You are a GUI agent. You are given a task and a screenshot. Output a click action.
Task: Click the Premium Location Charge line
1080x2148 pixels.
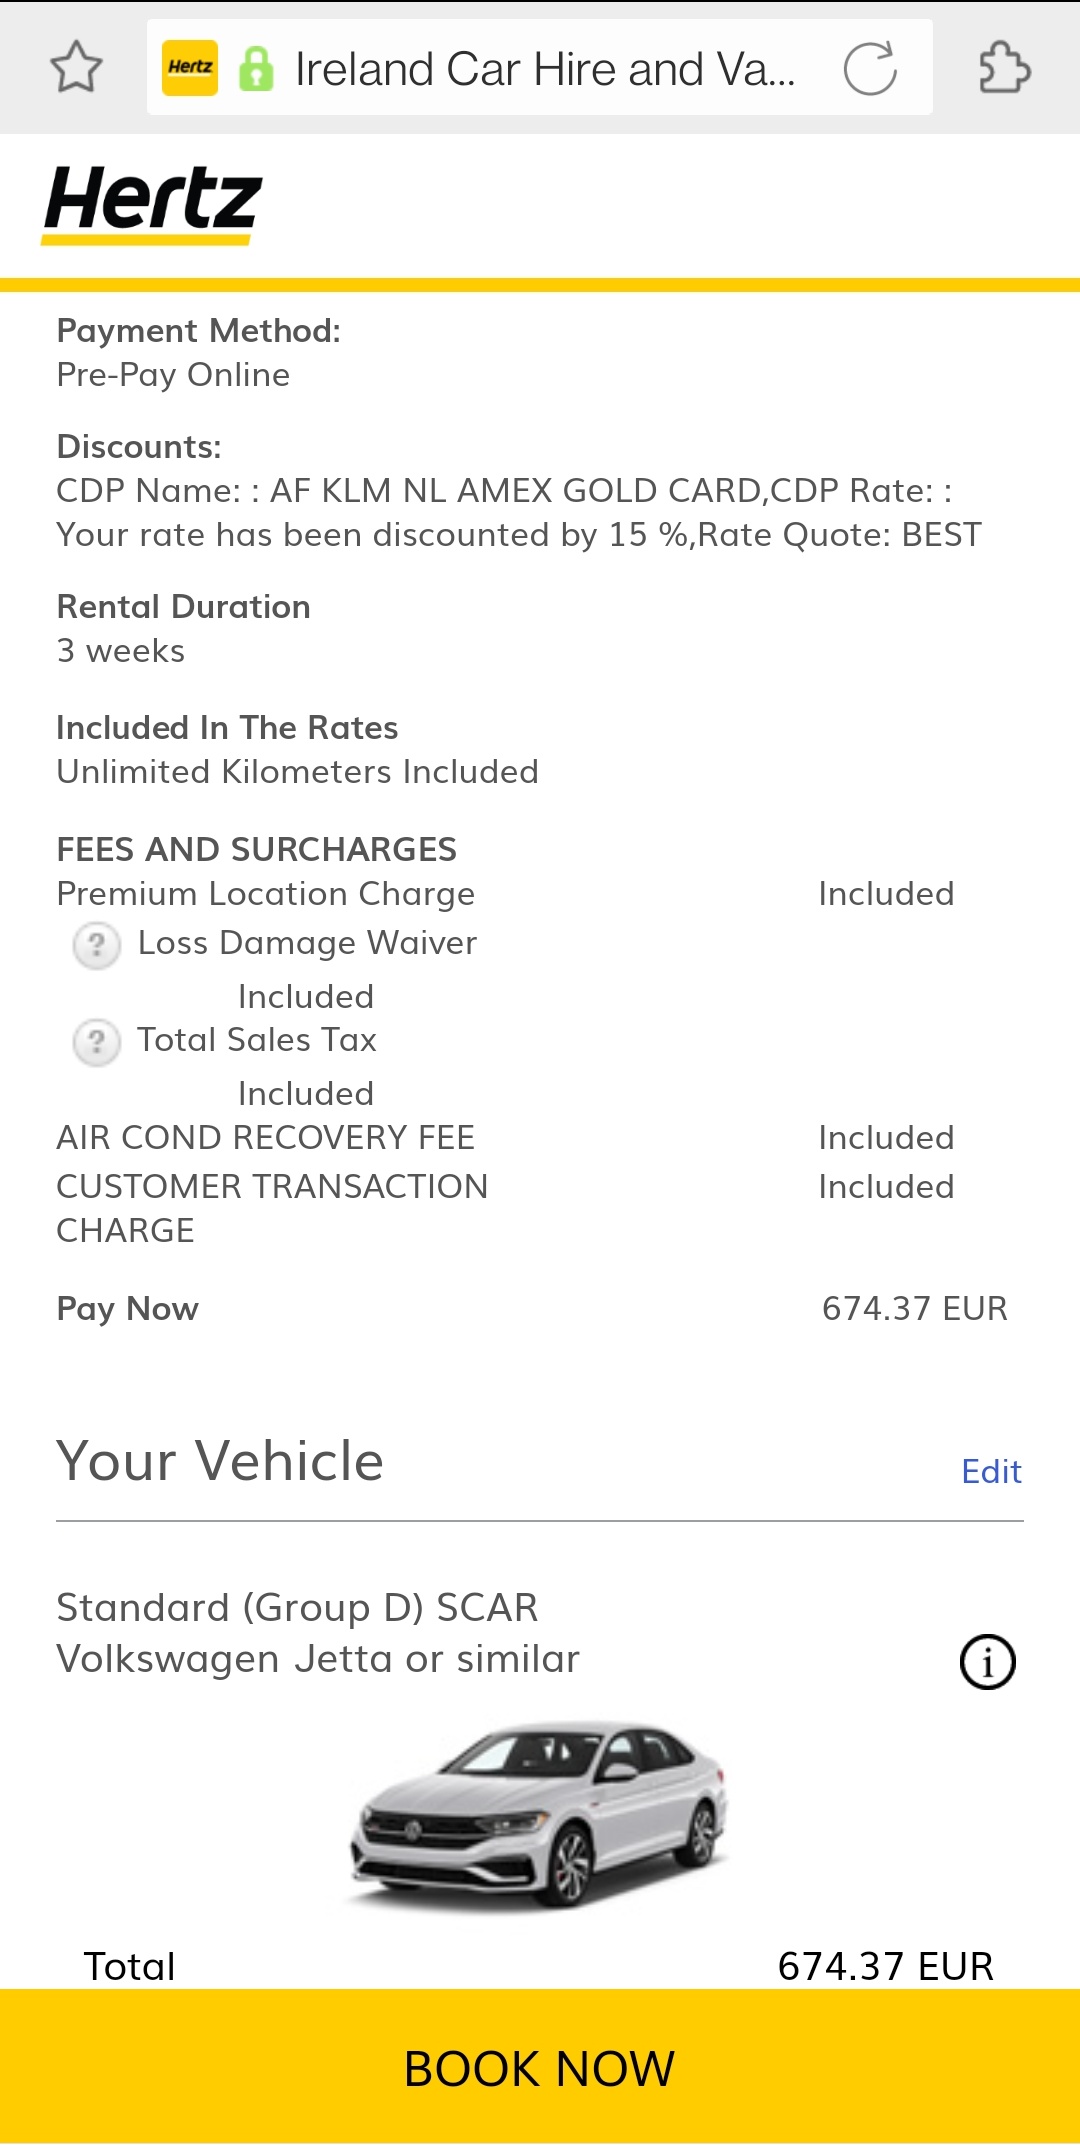[x=266, y=893]
